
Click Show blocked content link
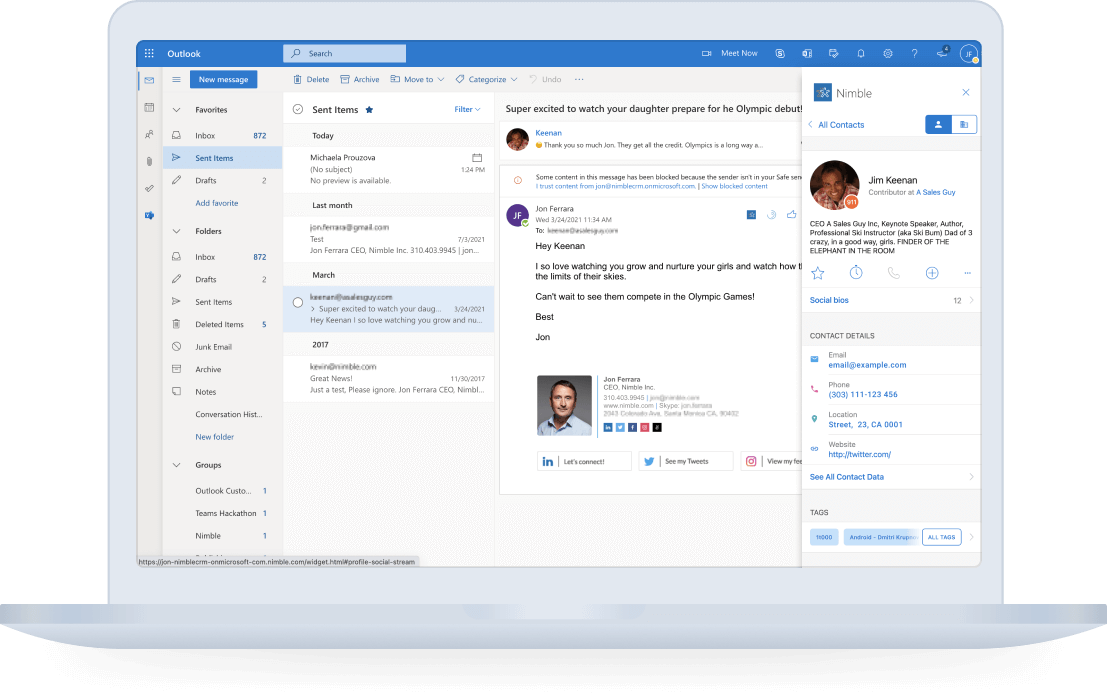click(x=734, y=186)
